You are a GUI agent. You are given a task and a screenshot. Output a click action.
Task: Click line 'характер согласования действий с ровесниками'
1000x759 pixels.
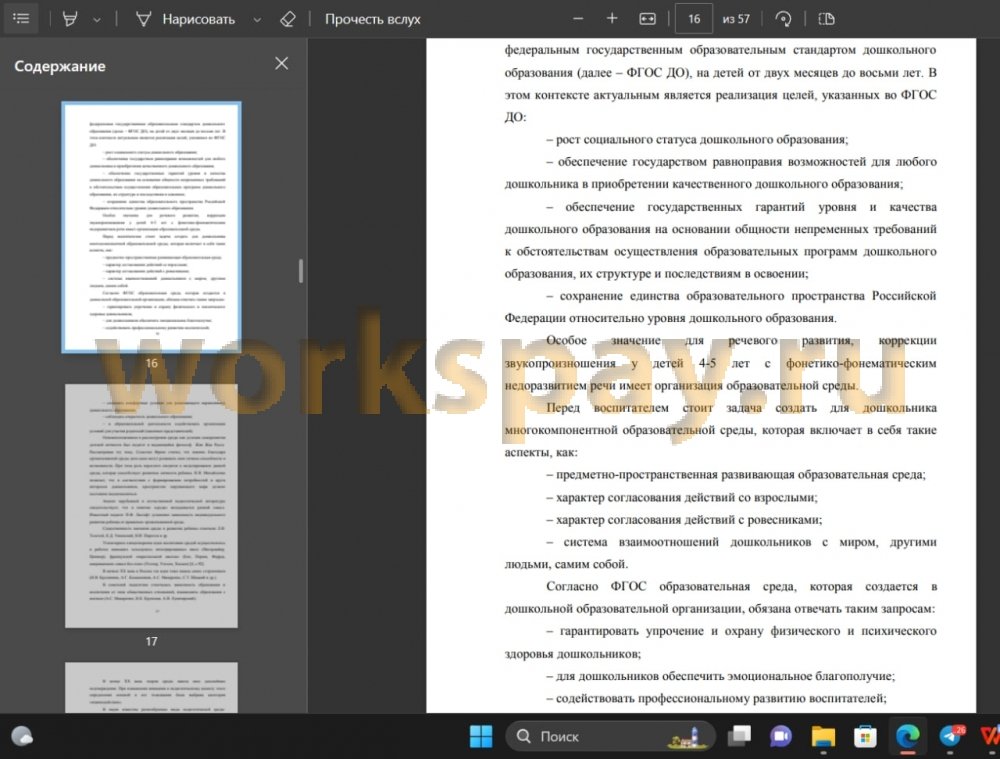(689, 520)
